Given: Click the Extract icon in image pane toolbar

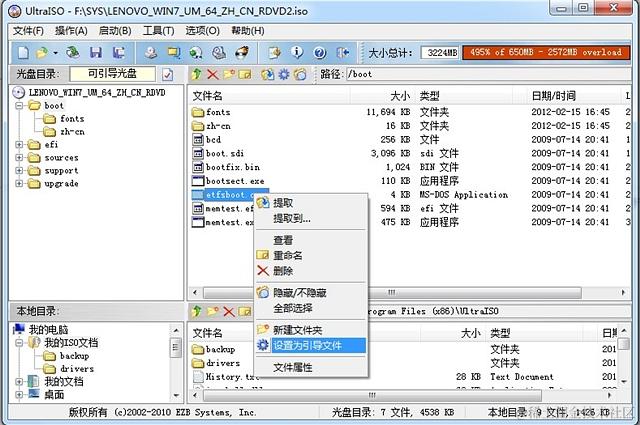Looking at the screenshot, I should [268, 74].
